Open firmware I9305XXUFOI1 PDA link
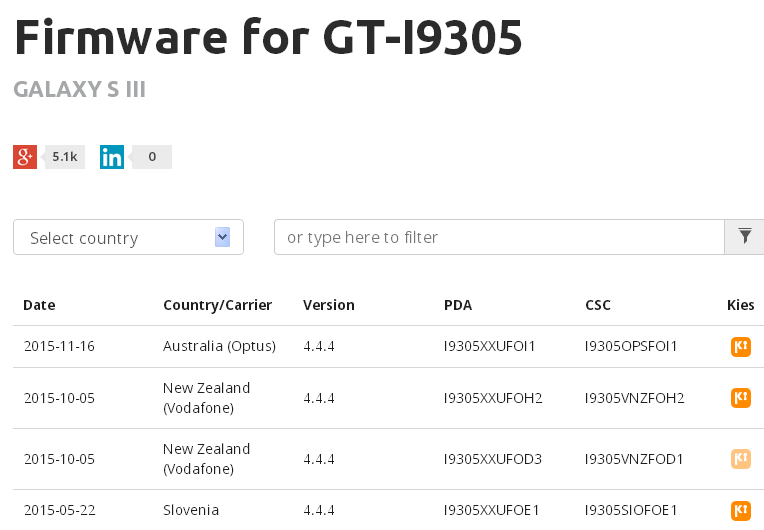764x530 pixels. click(x=490, y=347)
